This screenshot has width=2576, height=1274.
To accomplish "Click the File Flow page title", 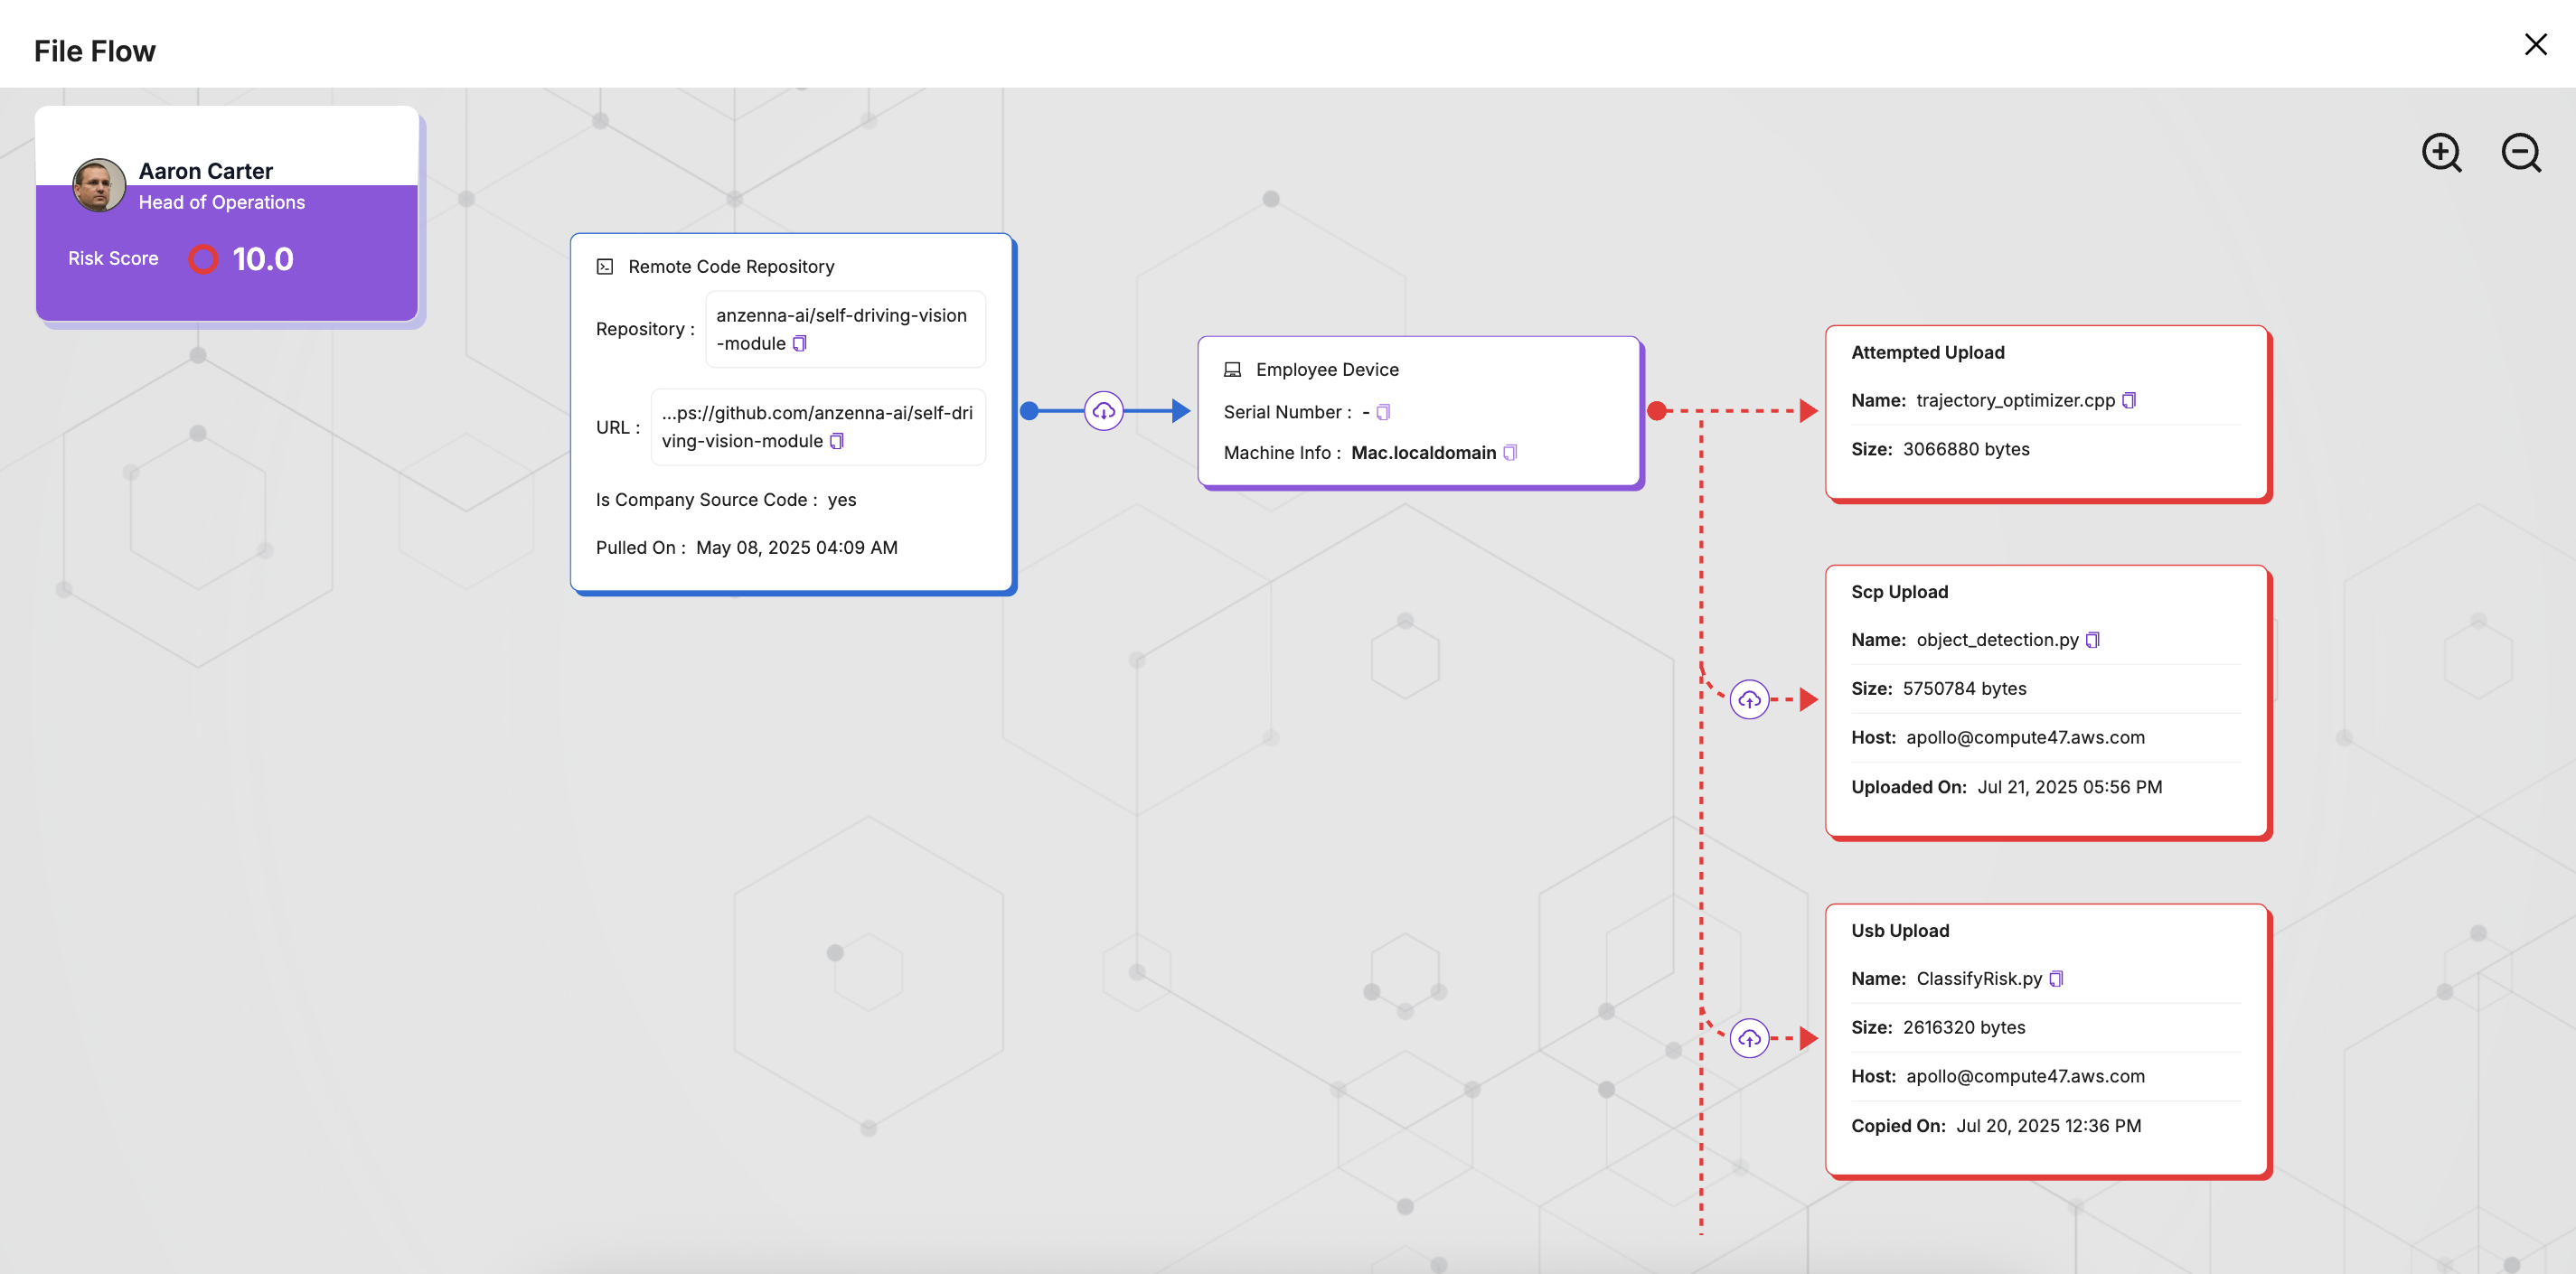I will coord(95,51).
